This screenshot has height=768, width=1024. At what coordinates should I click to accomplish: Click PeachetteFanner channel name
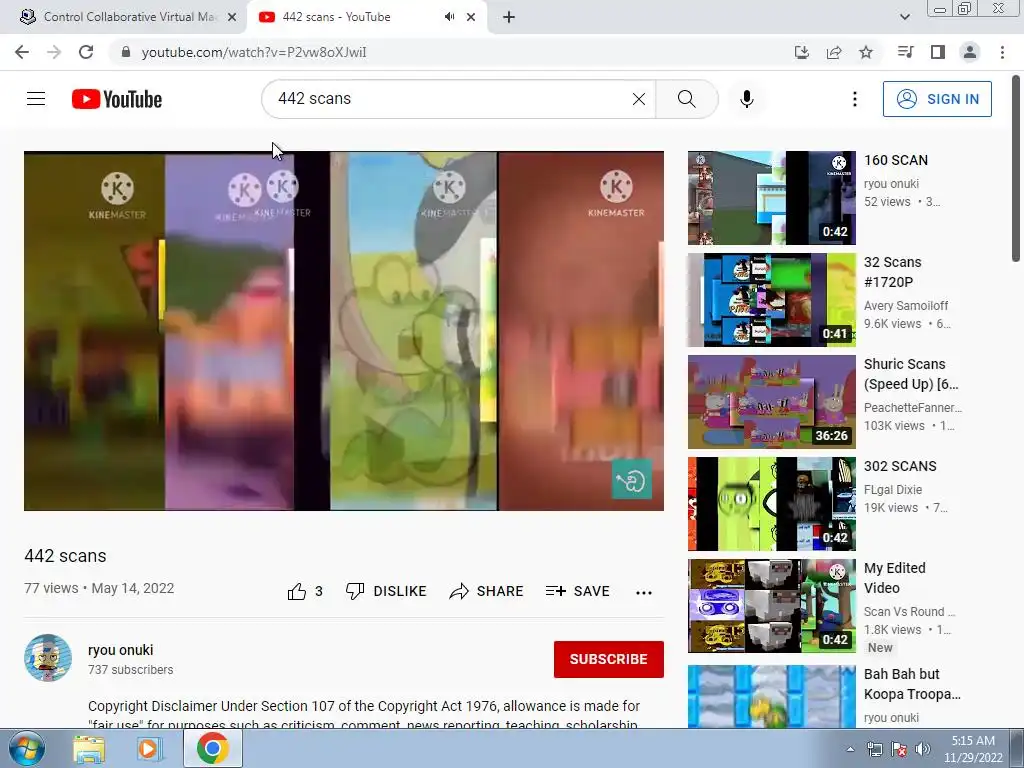click(x=912, y=408)
